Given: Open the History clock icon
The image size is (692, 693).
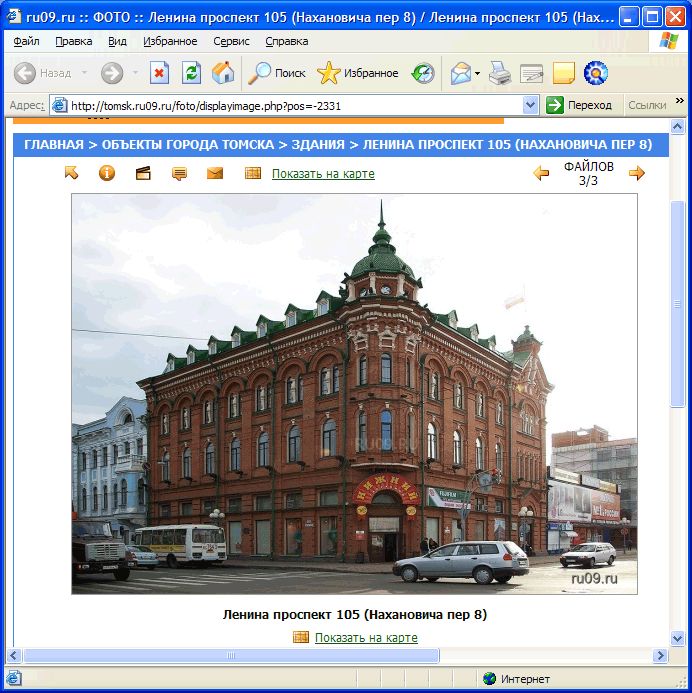Looking at the screenshot, I should coord(423,73).
